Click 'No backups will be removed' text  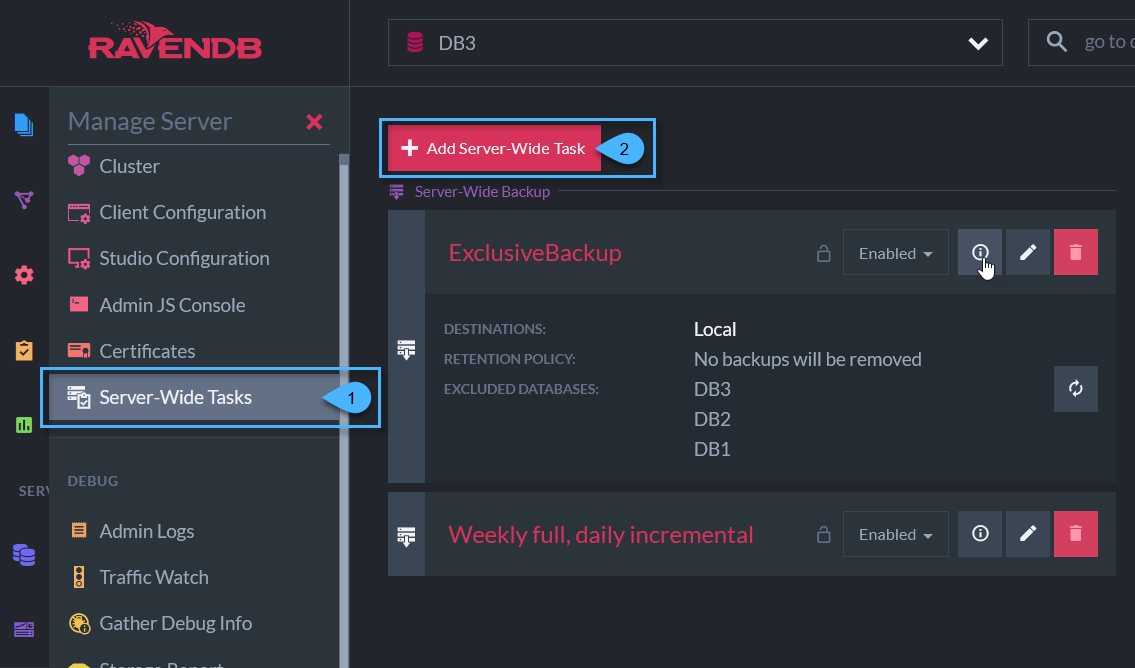coord(808,359)
